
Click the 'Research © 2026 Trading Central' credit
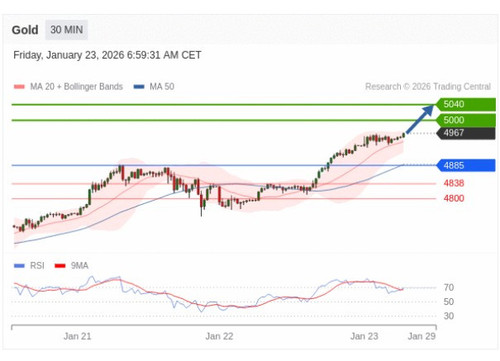pyautogui.click(x=428, y=87)
